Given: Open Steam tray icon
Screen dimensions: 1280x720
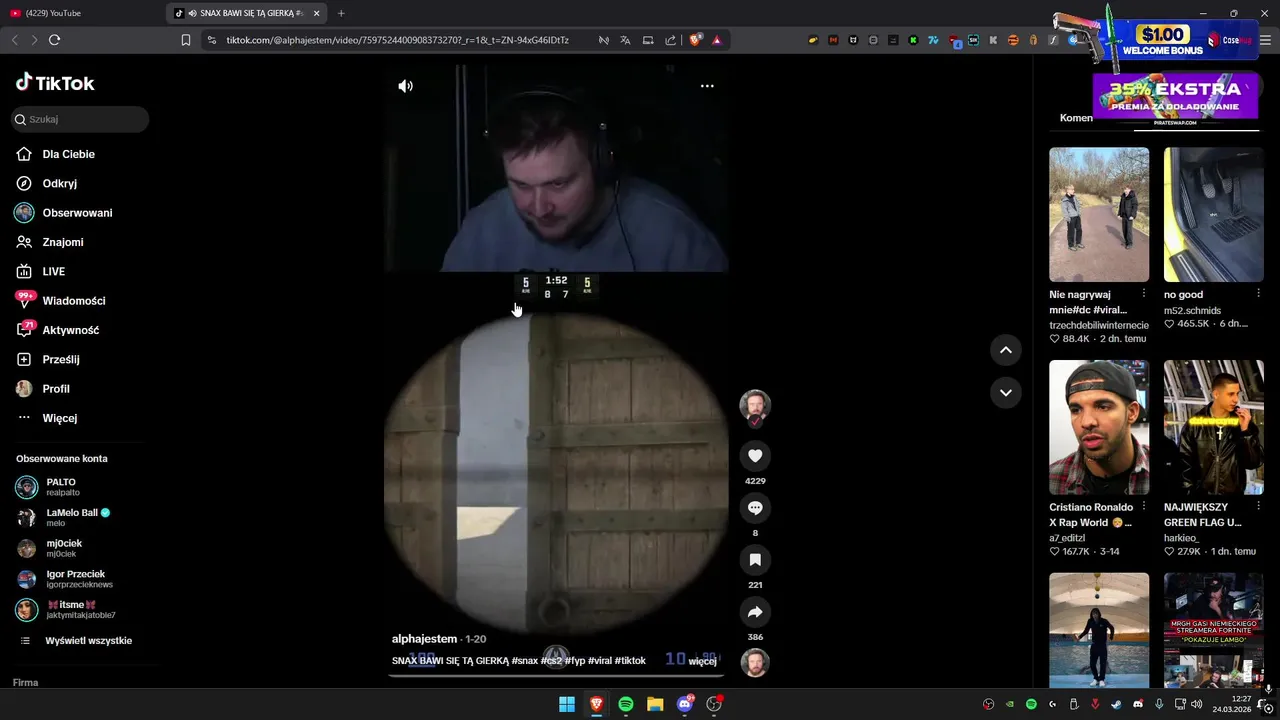Looking at the screenshot, I should [1117, 704].
